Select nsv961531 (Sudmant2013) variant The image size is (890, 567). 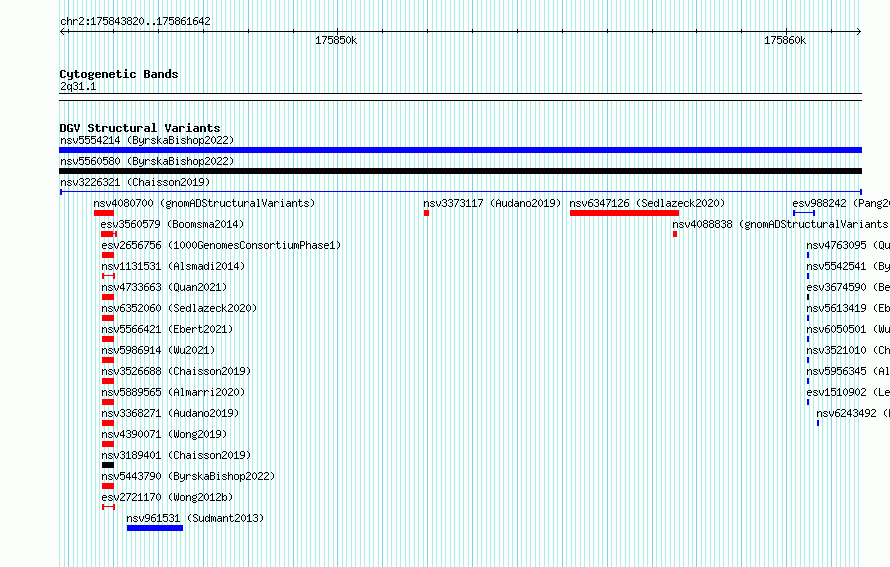(x=195, y=518)
